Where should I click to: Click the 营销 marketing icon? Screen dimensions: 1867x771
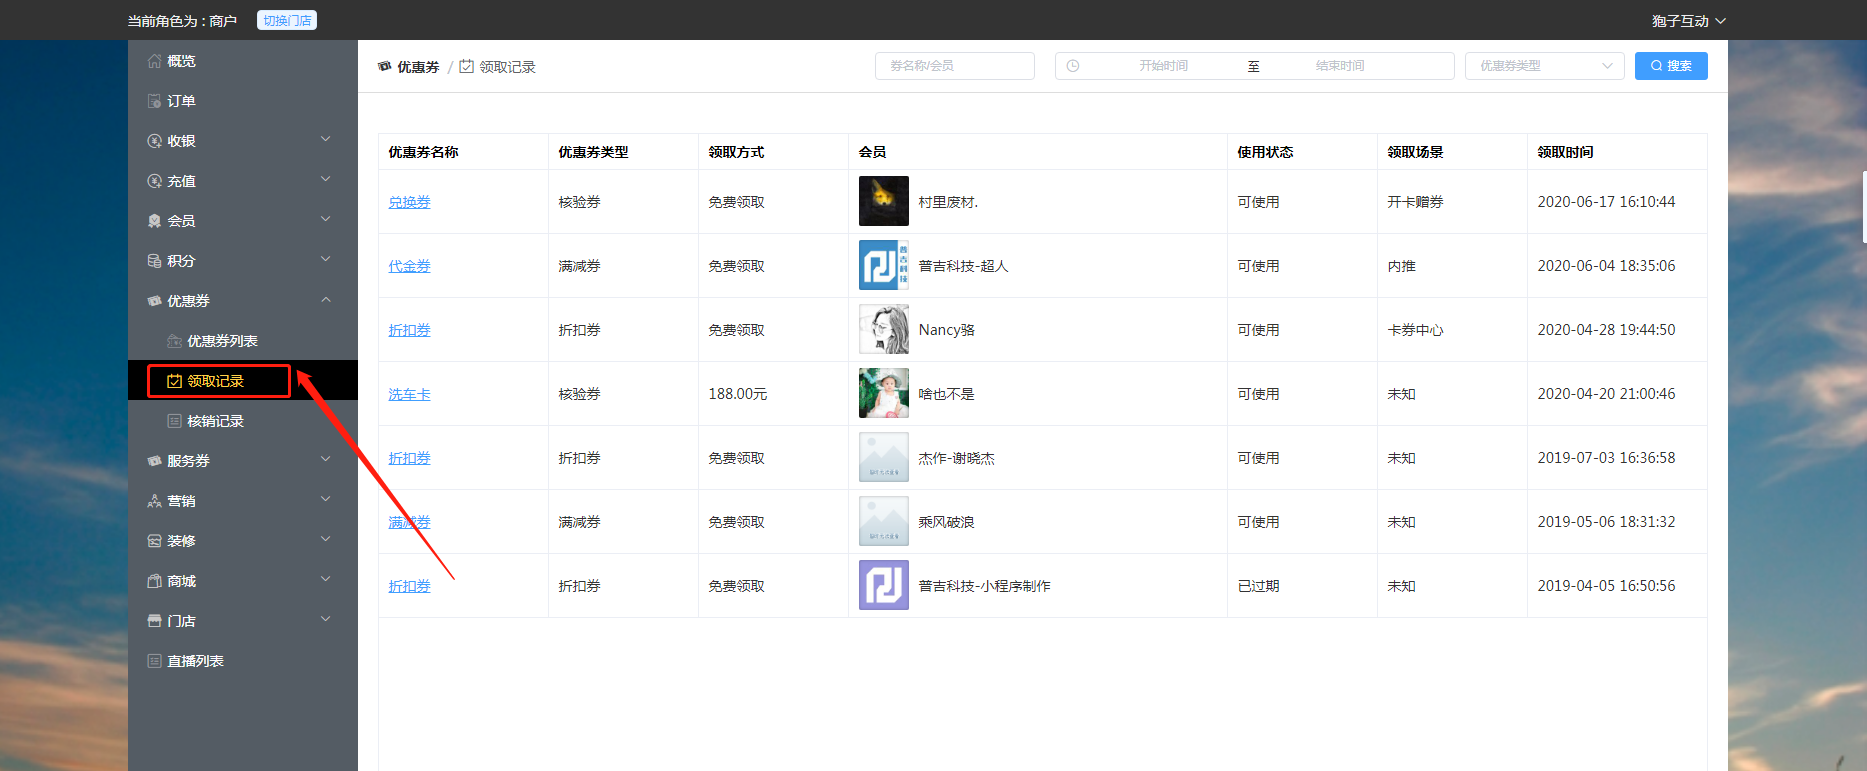pos(154,501)
